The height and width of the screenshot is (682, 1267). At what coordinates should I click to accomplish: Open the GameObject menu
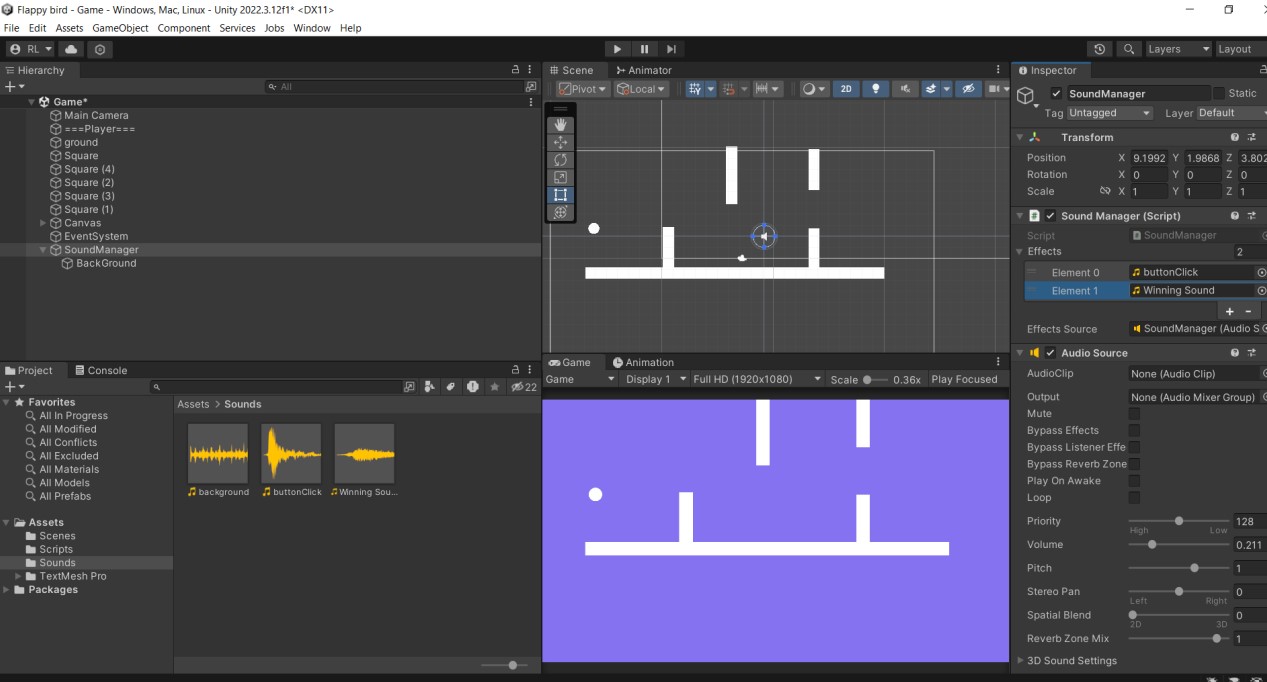tap(120, 28)
